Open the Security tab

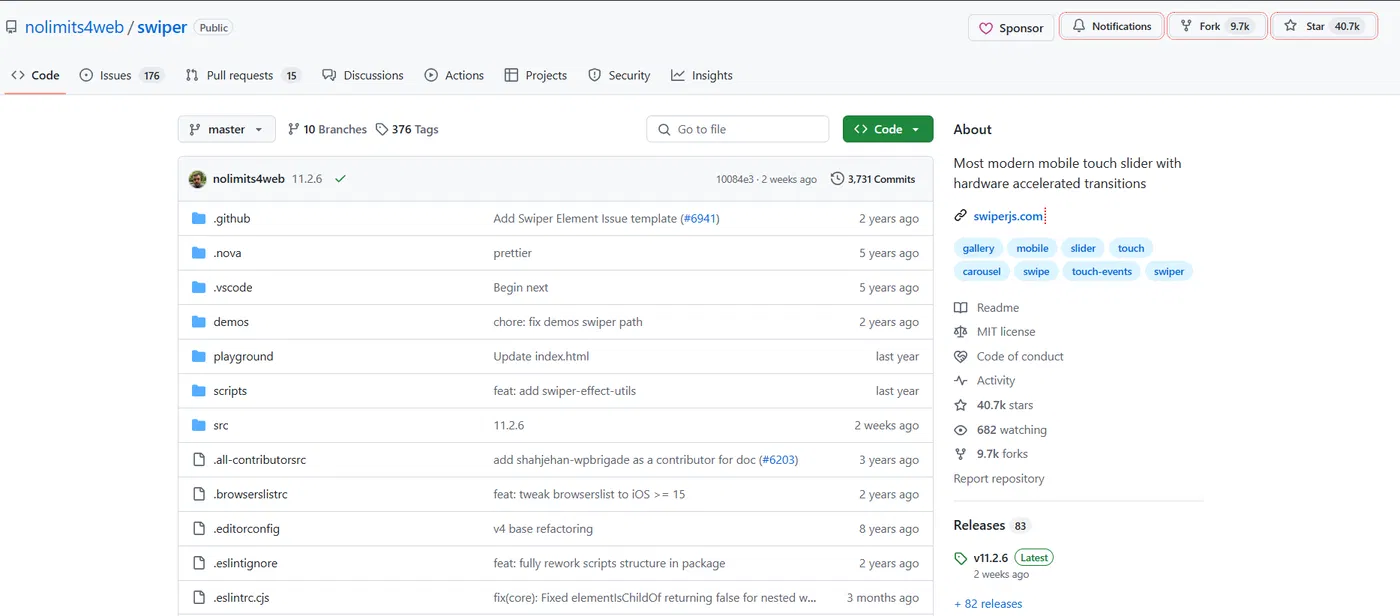[619, 75]
